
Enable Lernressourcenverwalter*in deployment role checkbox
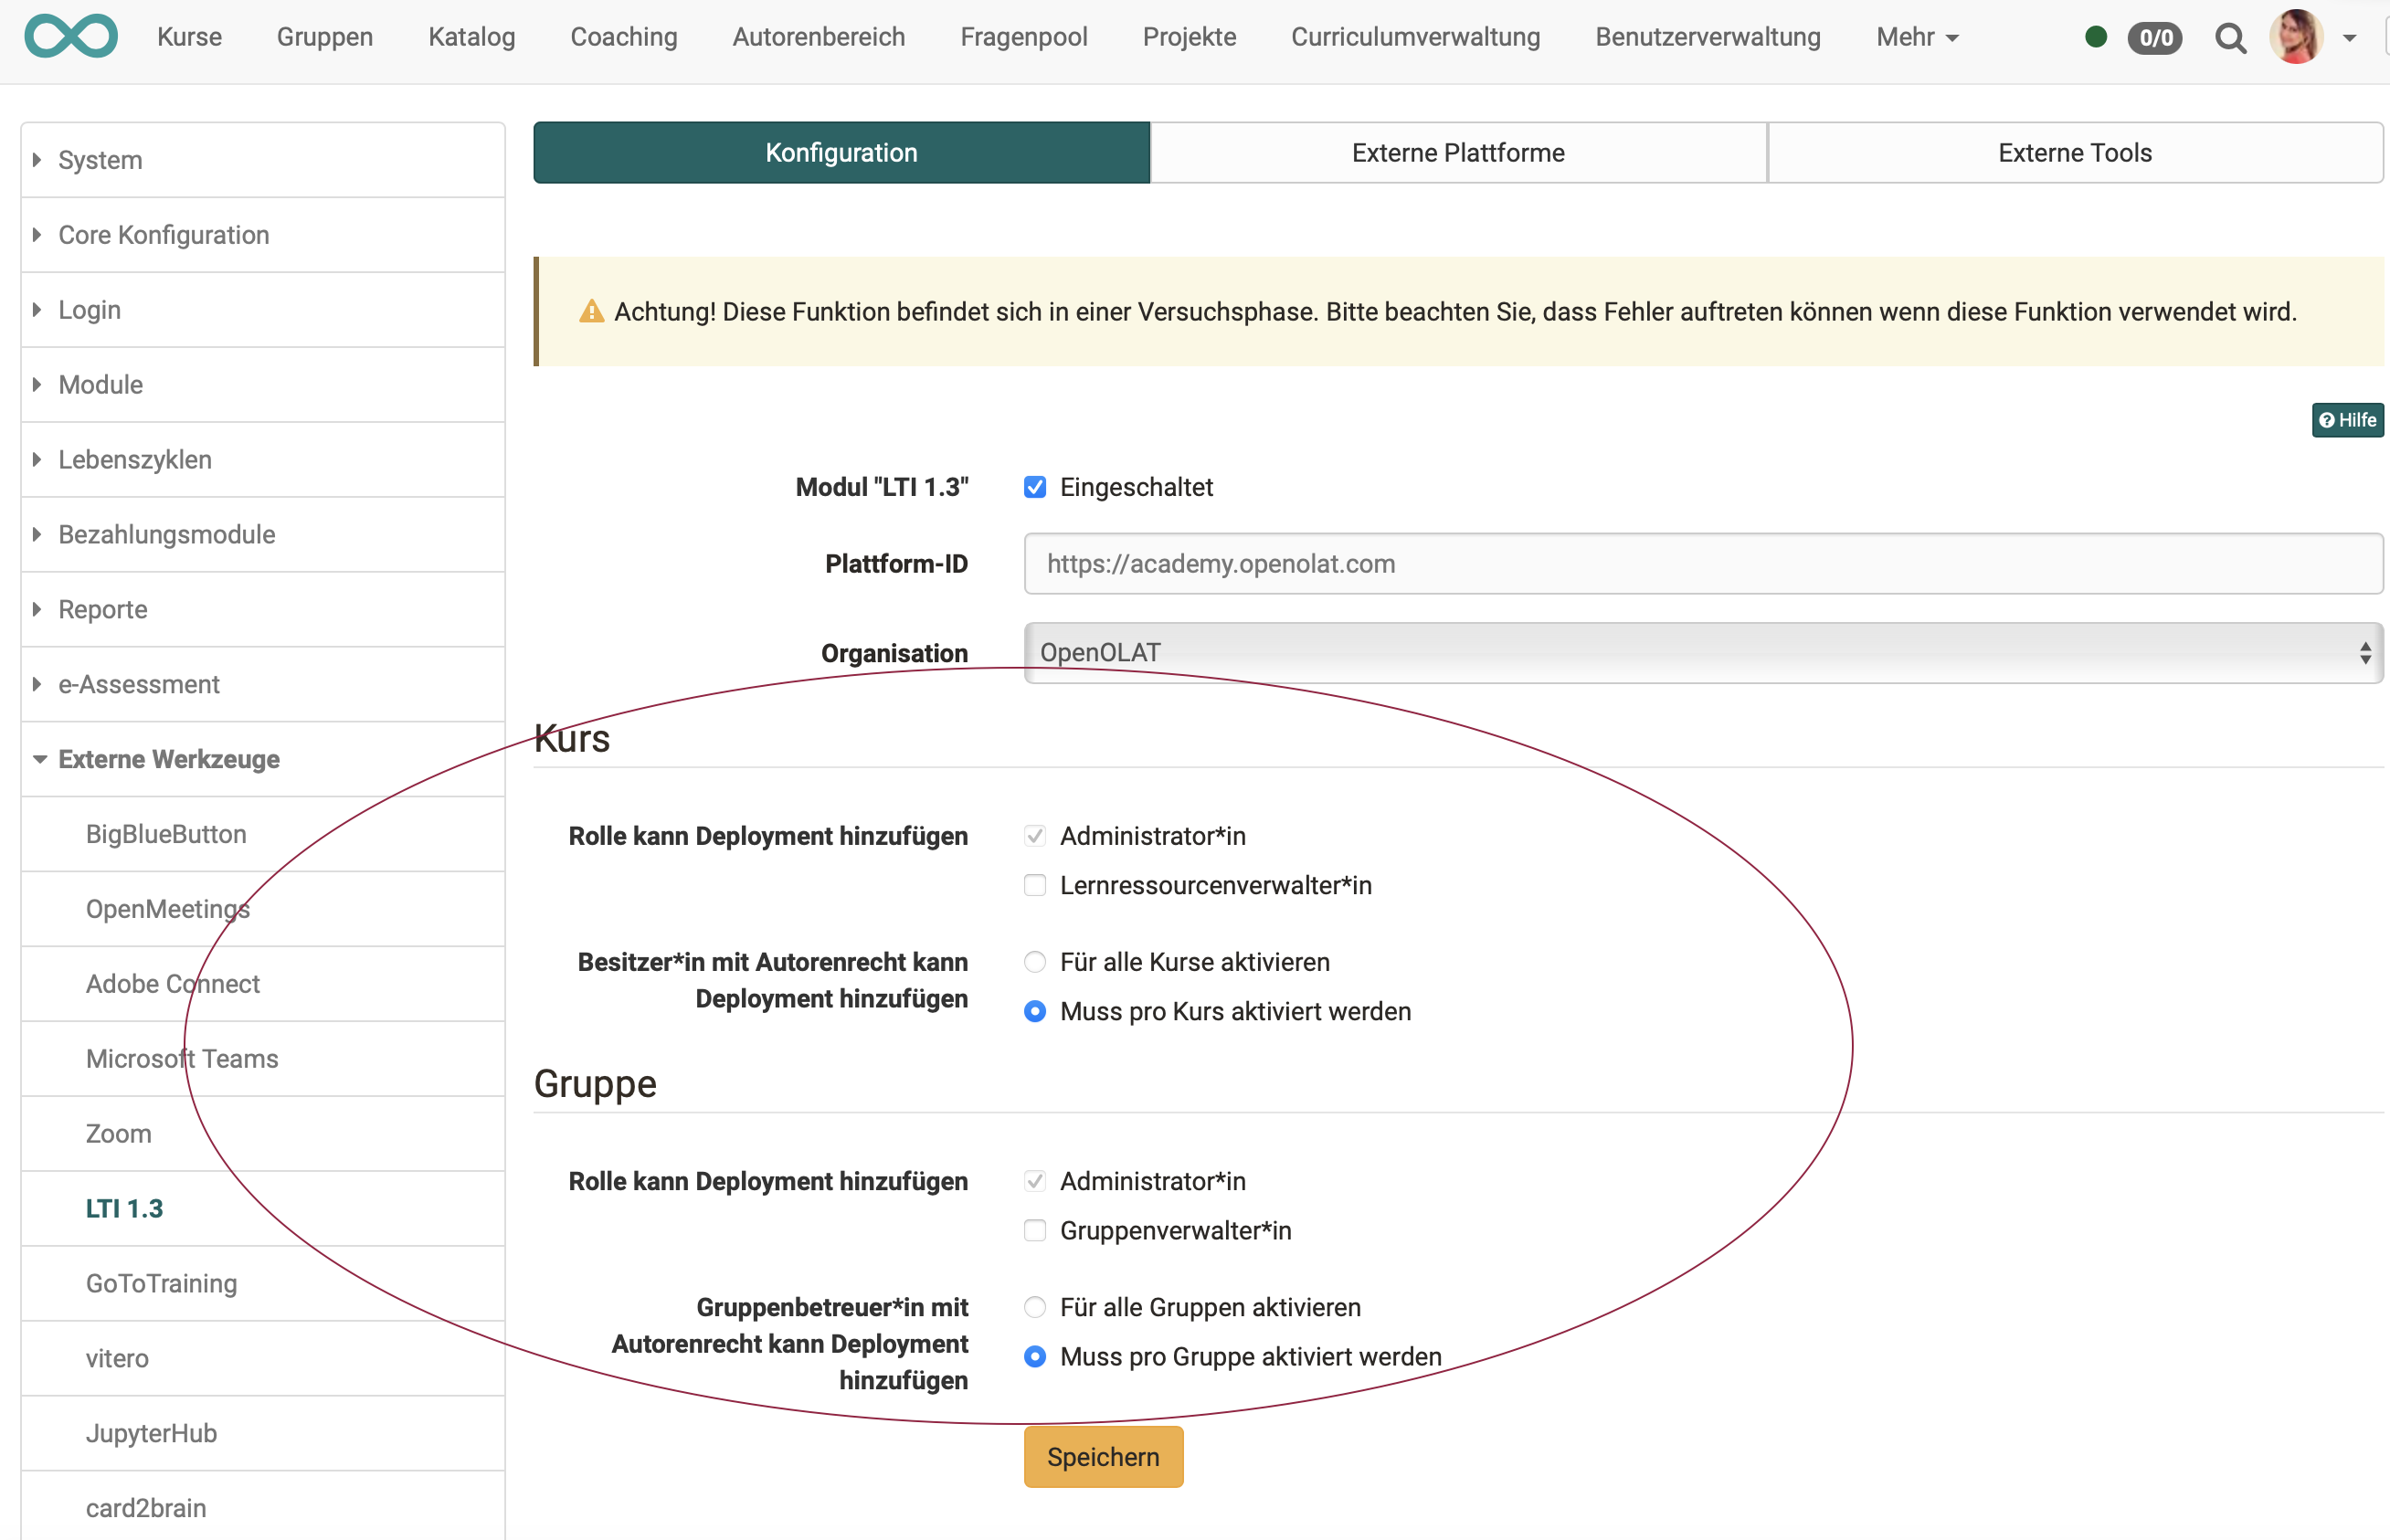[x=1035, y=885]
